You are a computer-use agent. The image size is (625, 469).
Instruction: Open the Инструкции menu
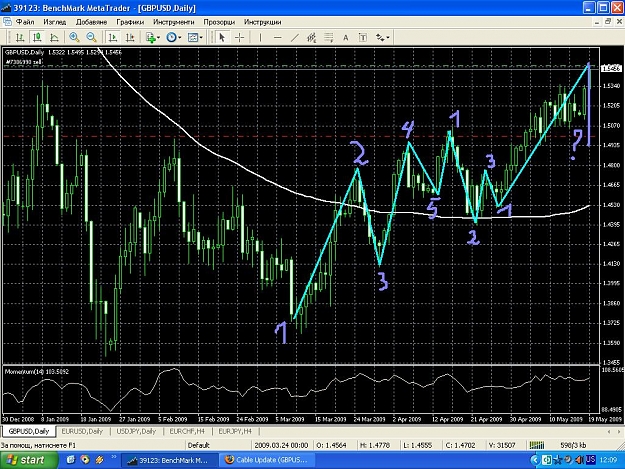(x=263, y=22)
